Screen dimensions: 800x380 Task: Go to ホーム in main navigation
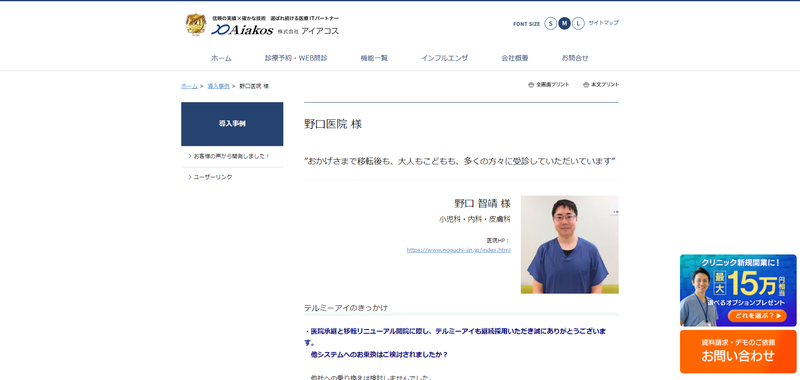pos(221,58)
